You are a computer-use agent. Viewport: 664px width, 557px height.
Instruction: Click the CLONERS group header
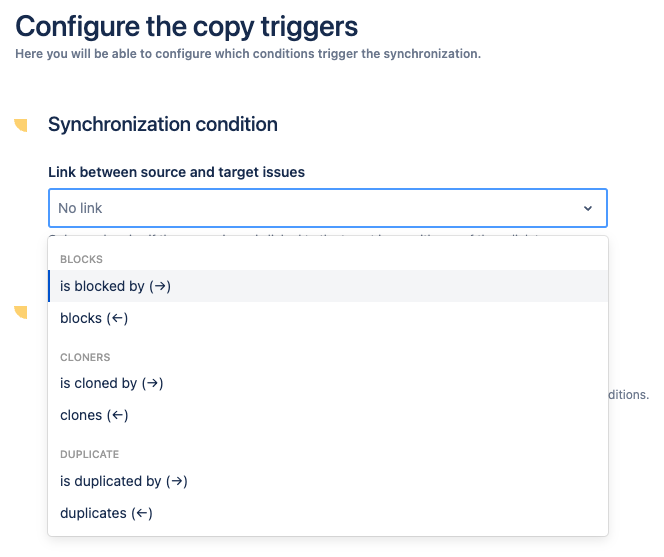click(85, 357)
